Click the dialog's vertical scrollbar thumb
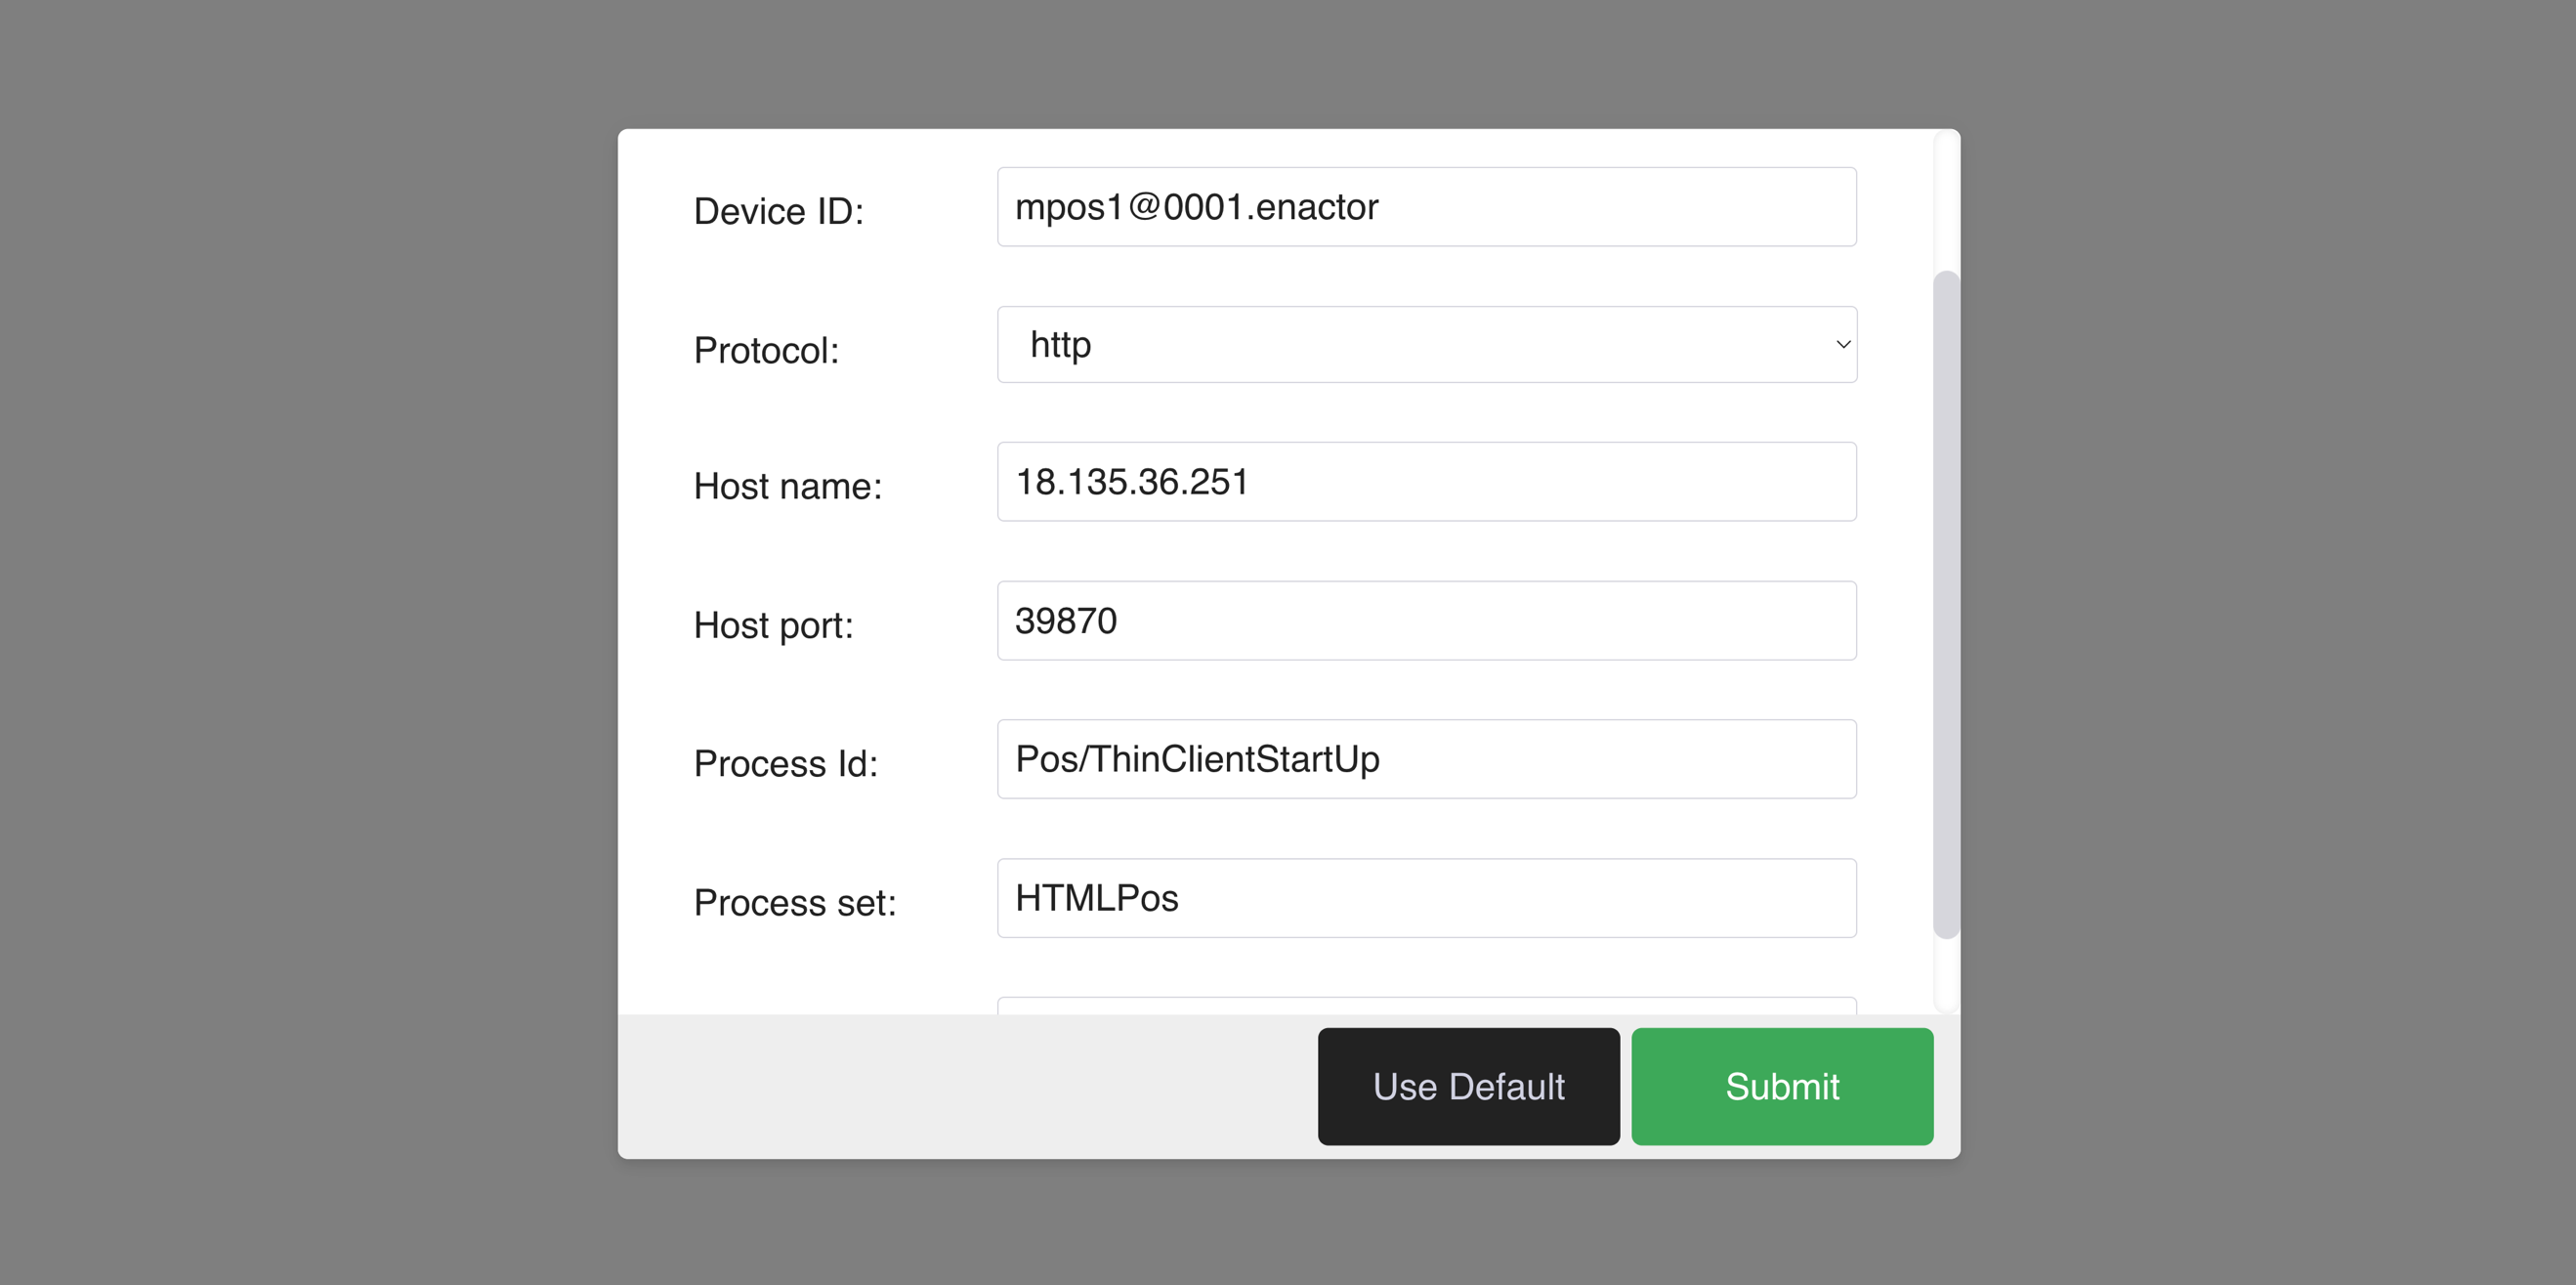This screenshot has height=1285, width=2576. point(1945,604)
